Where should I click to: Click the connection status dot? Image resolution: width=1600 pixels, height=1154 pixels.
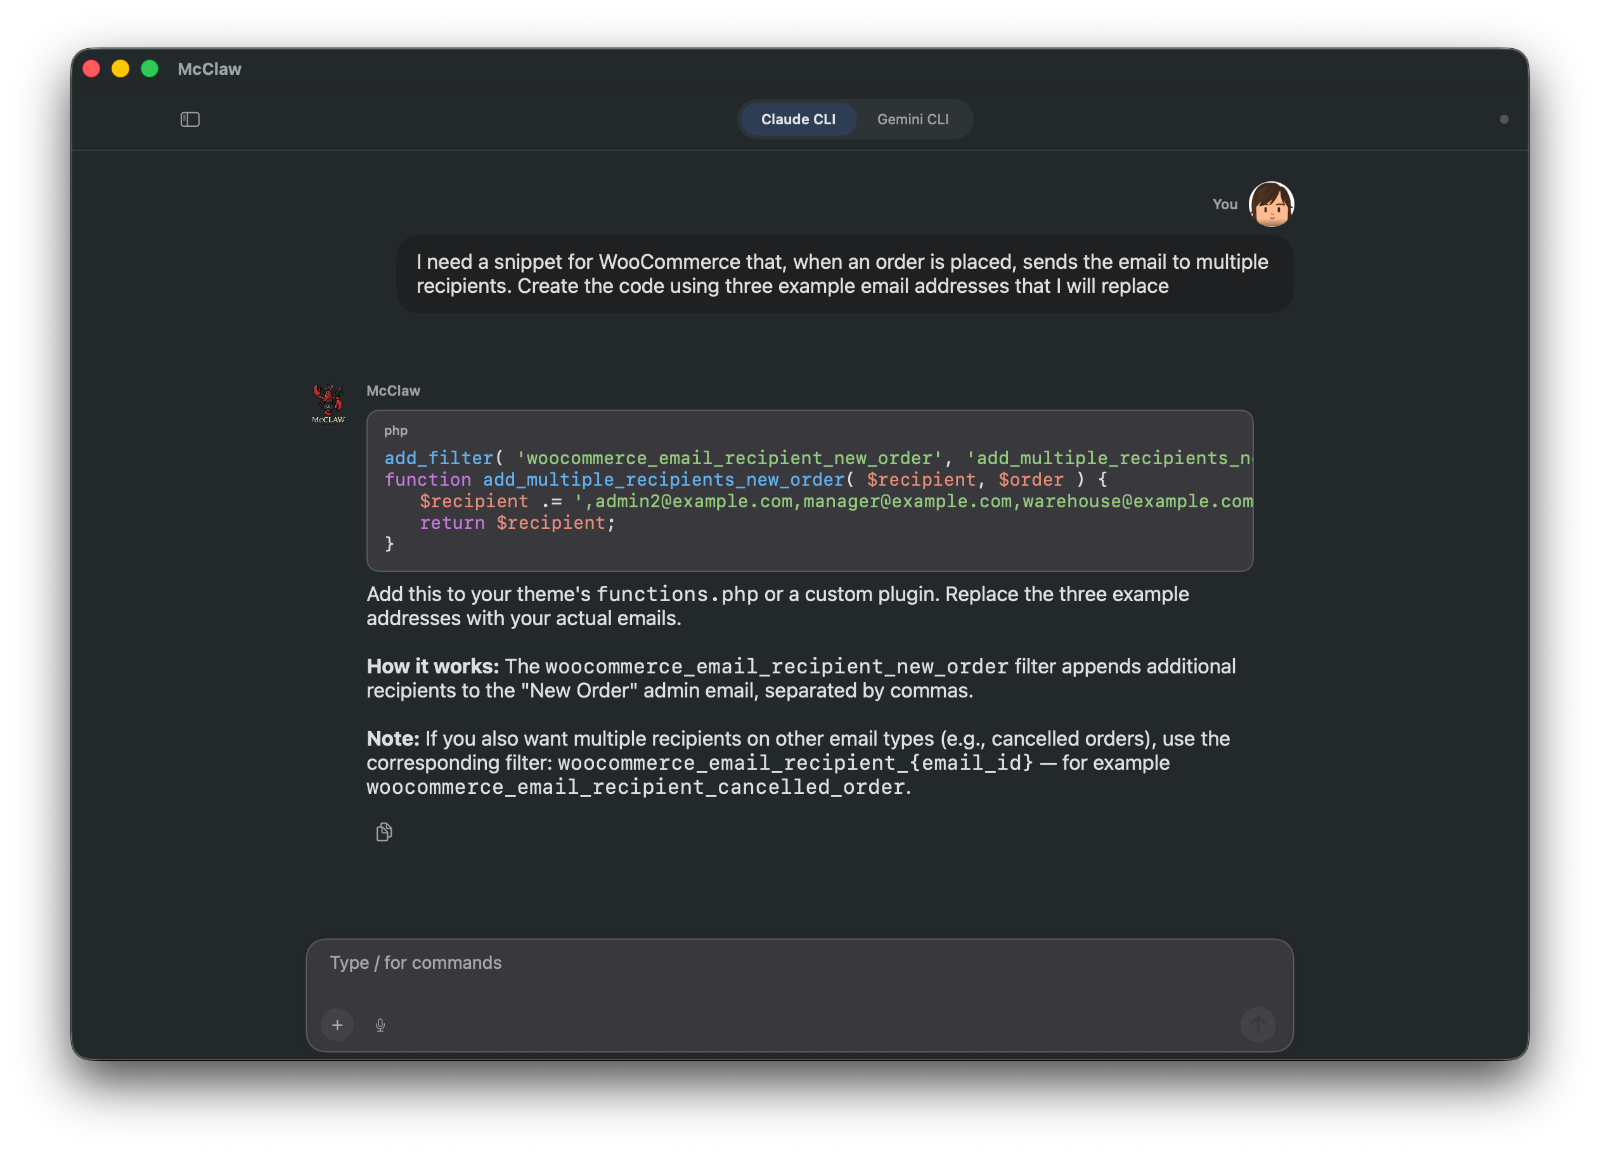1504,119
